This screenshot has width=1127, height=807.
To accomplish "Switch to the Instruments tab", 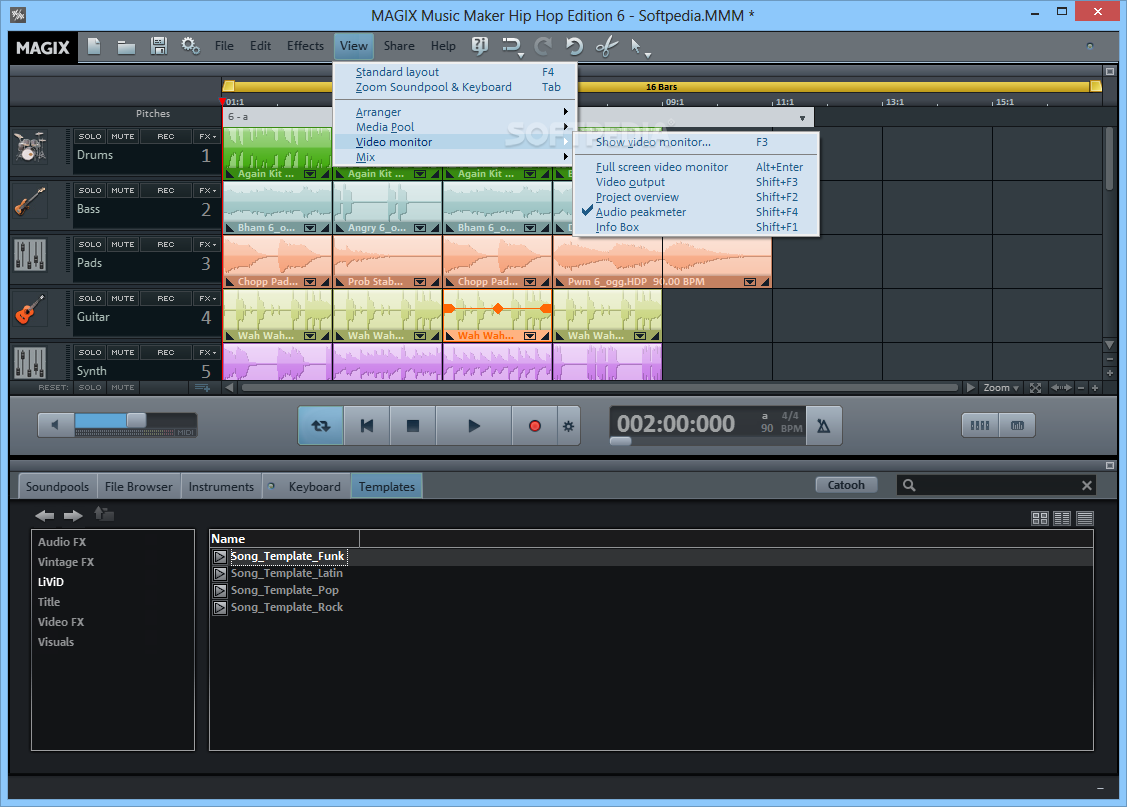I will tap(221, 486).
